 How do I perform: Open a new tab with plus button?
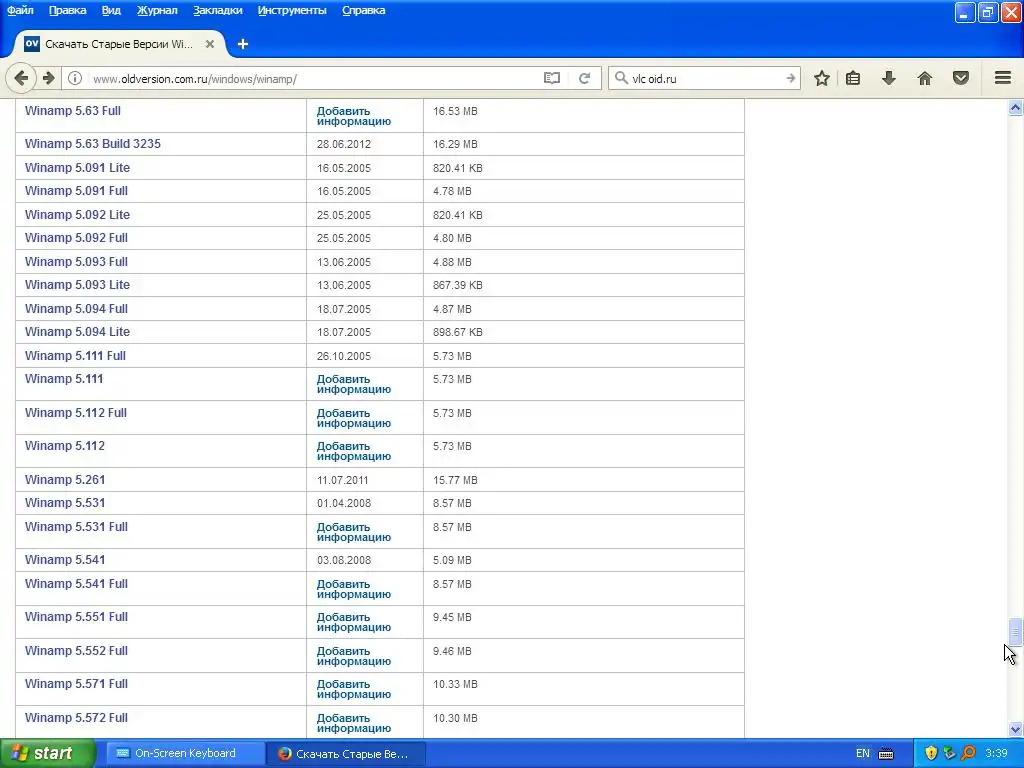pyautogui.click(x=243, y=44)
